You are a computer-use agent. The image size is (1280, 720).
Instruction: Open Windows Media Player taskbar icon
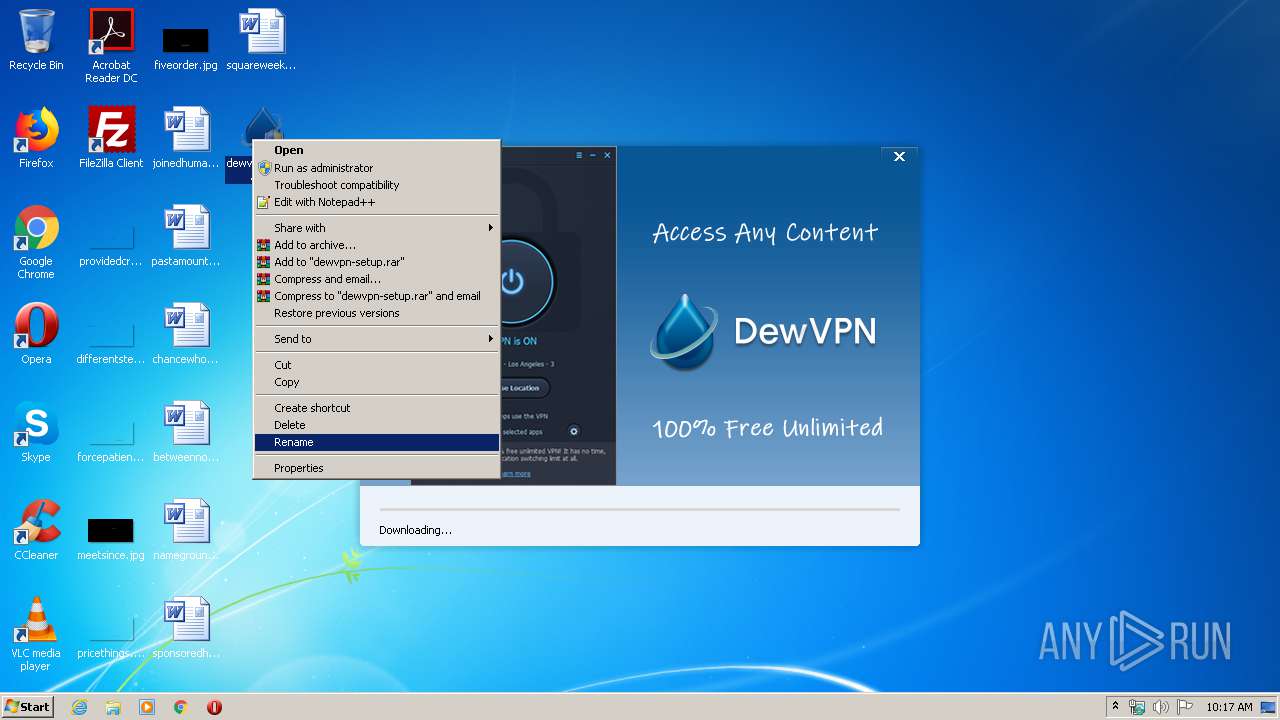pyautogui.click(x=147, y=707)
